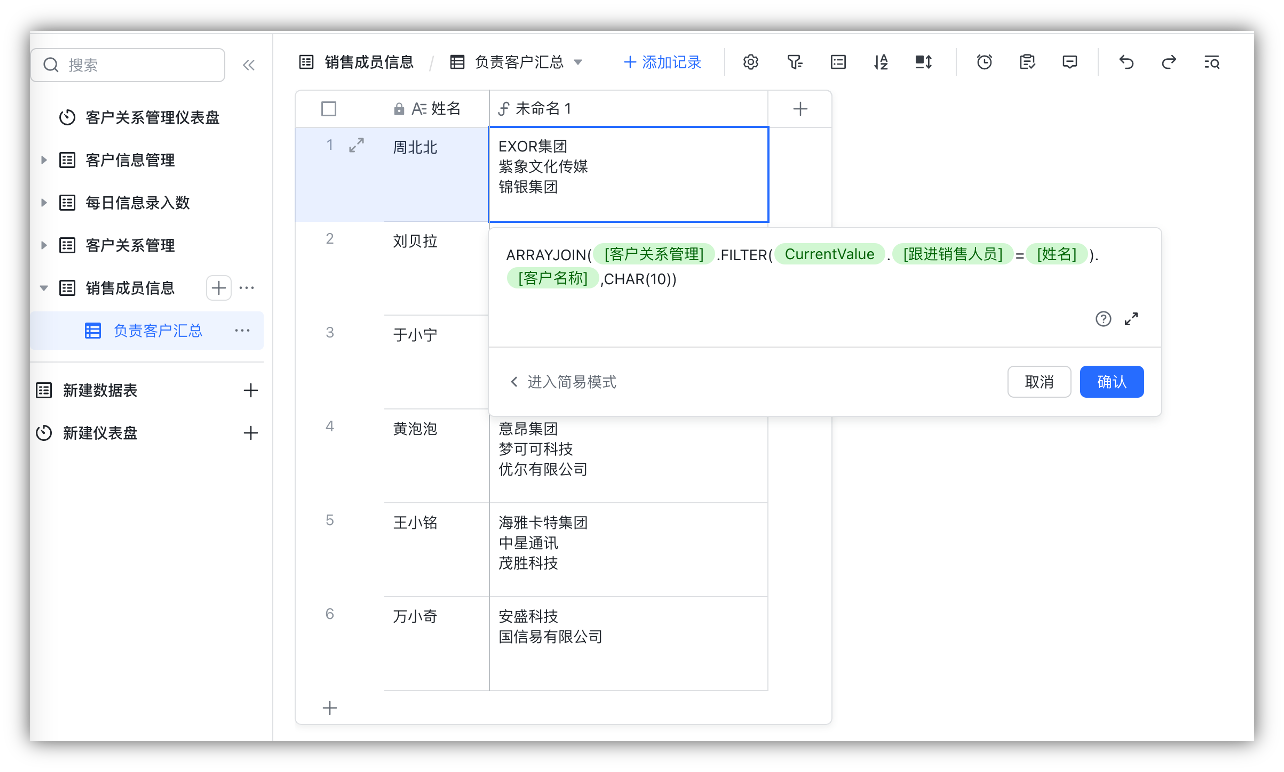Open the sort A-Z icon
This screenshot has height=772, width=1284.
tap(881, 62)
